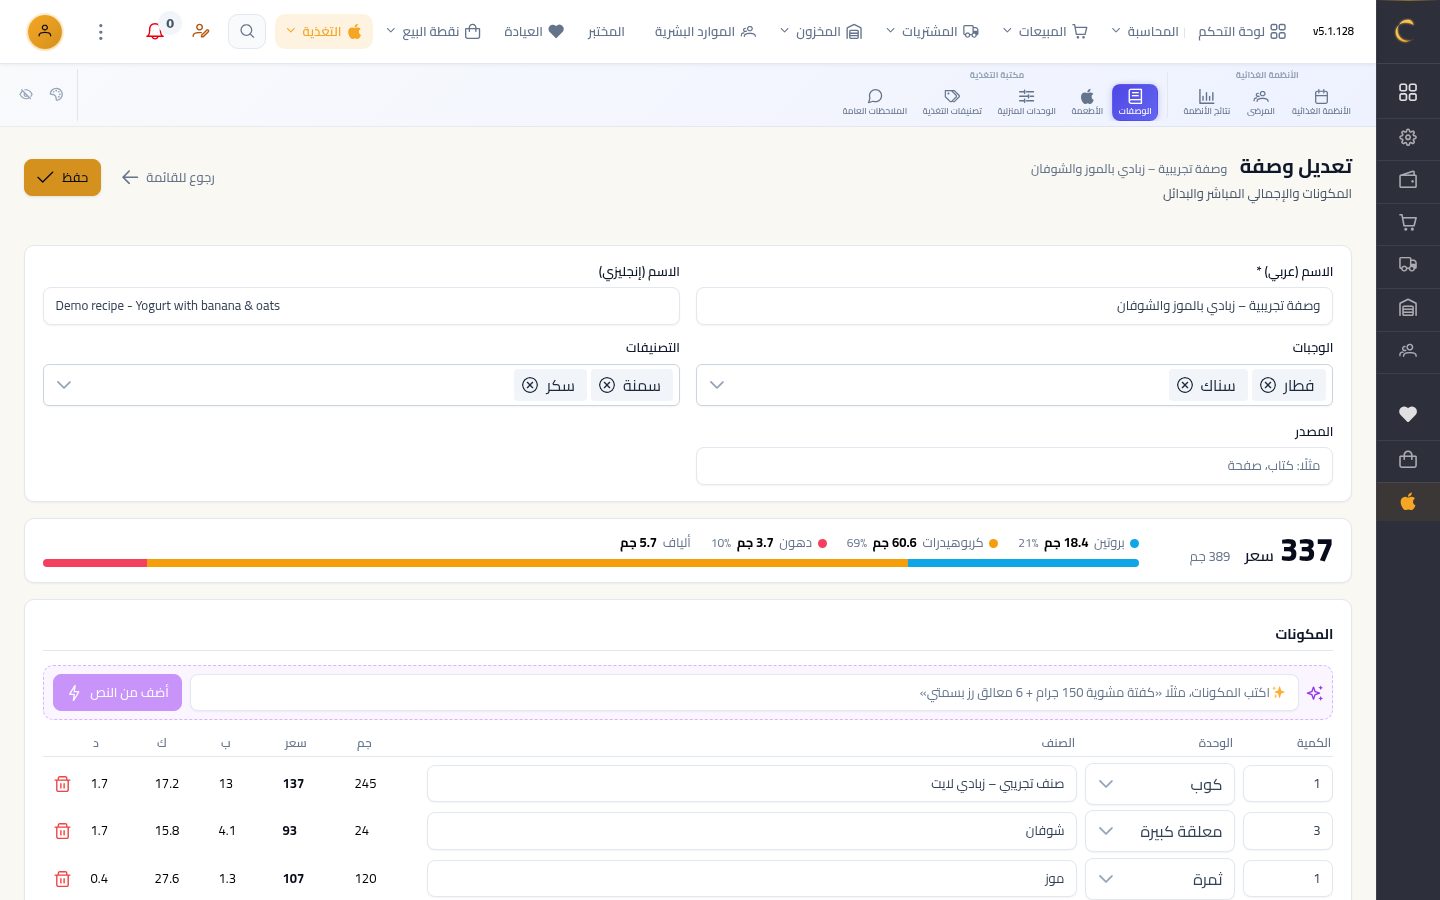Open the معلقة كبيرة unit dropdown
1440x900 pixels.
(1160, 831)
